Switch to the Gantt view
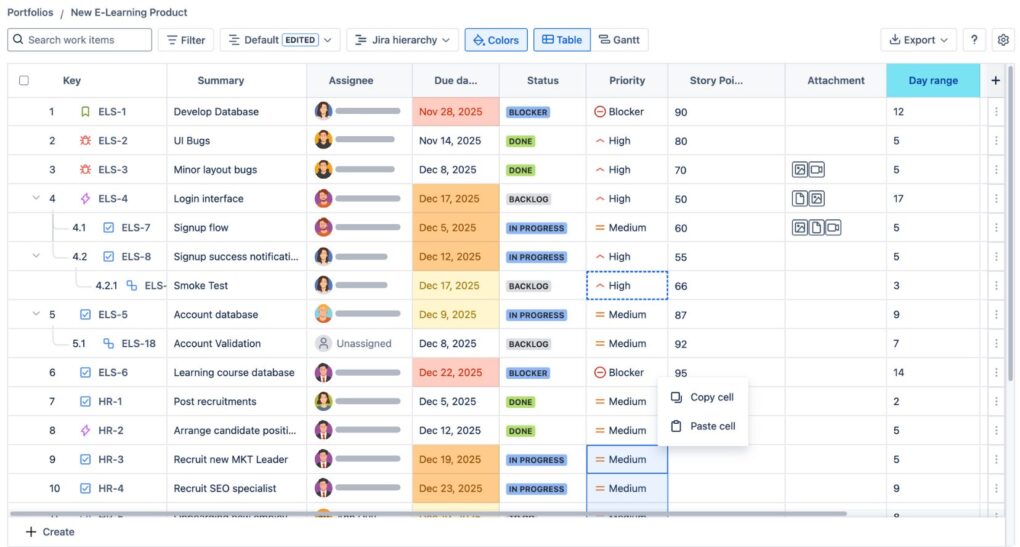 click(x=619, y=40)
